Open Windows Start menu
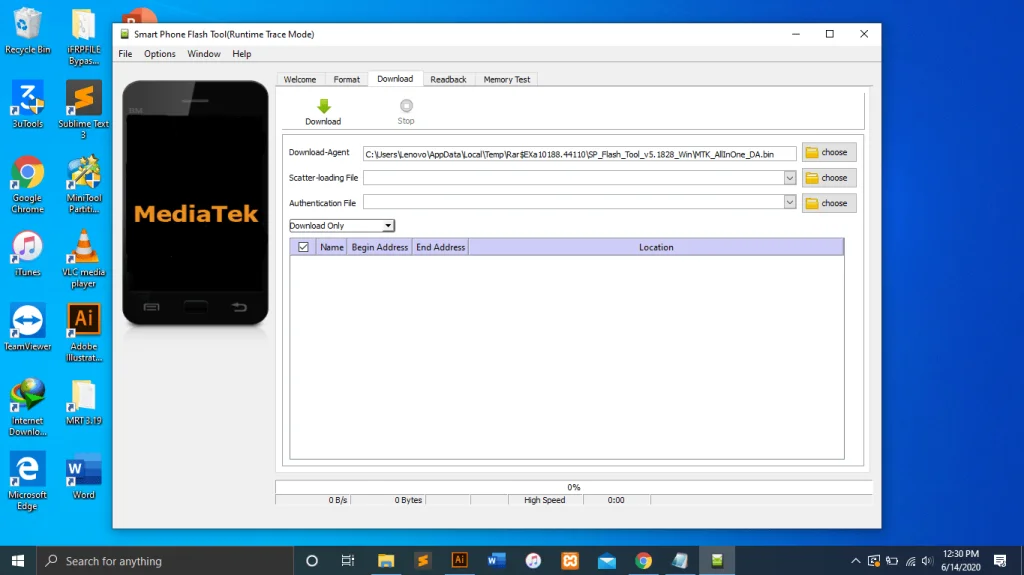 [x=18, y=561]
